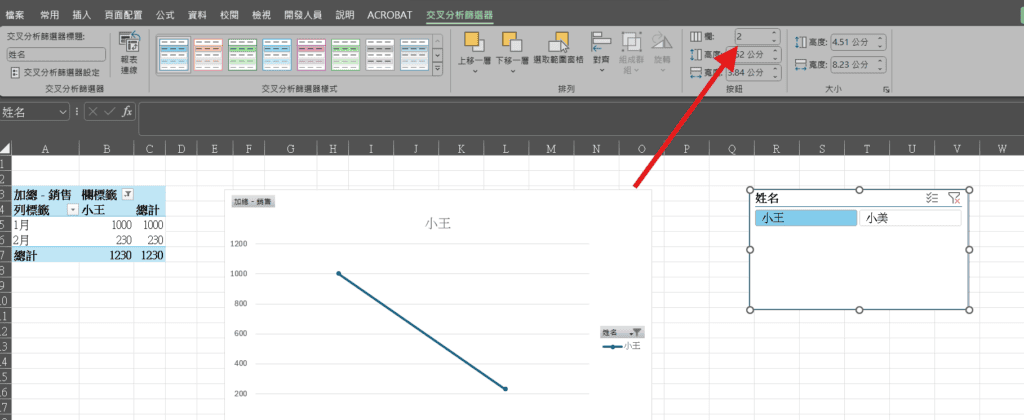Open the 姓名 field button dropdown on chart
1024x420 pixels.
[637, 332]
